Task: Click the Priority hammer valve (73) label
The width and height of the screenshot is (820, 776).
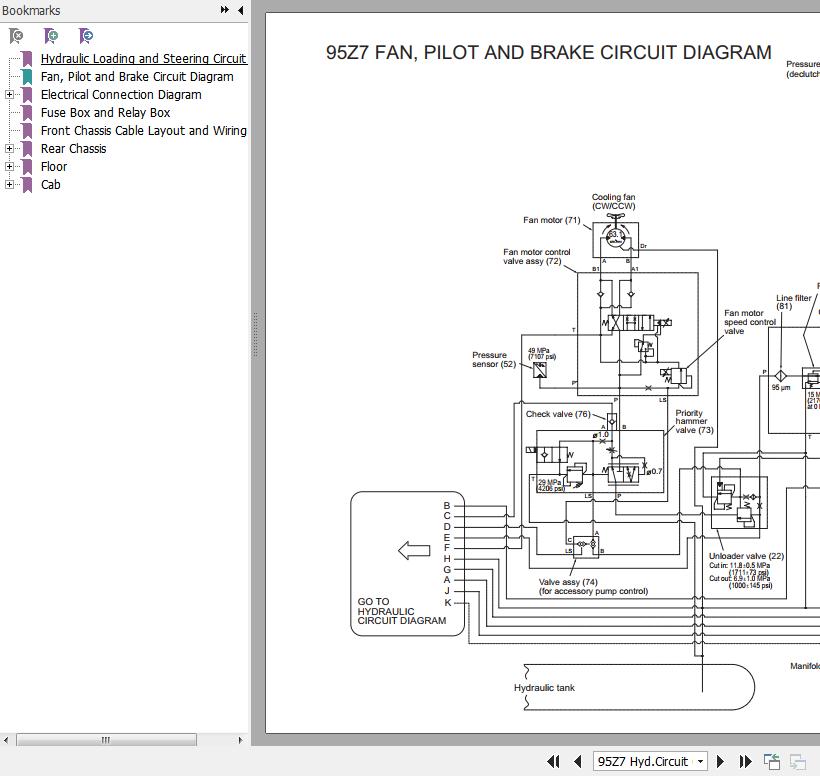Action: point(694,421)
